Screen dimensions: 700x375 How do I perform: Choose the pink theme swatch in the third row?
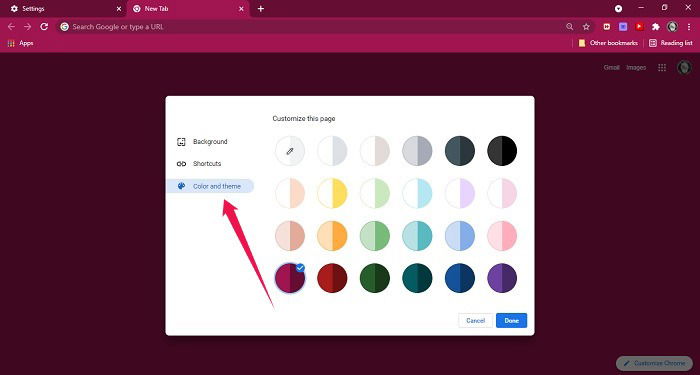click(502, 236)
